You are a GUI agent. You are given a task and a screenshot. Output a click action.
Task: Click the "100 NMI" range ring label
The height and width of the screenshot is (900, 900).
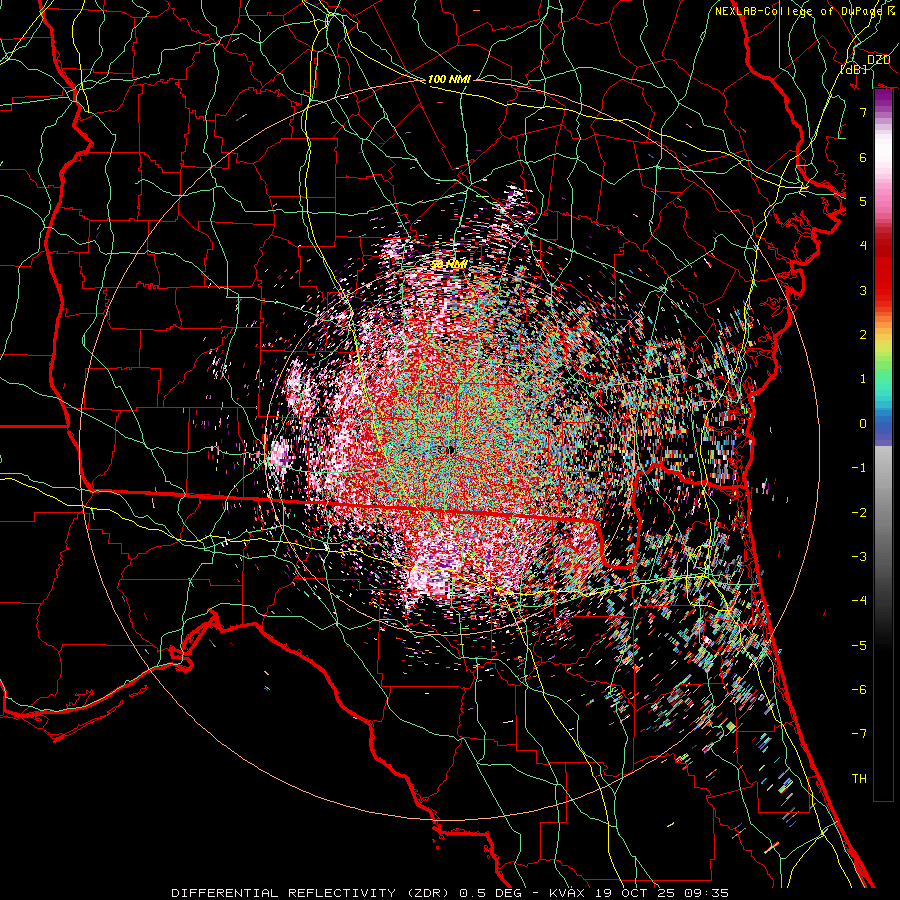[449, 79]
